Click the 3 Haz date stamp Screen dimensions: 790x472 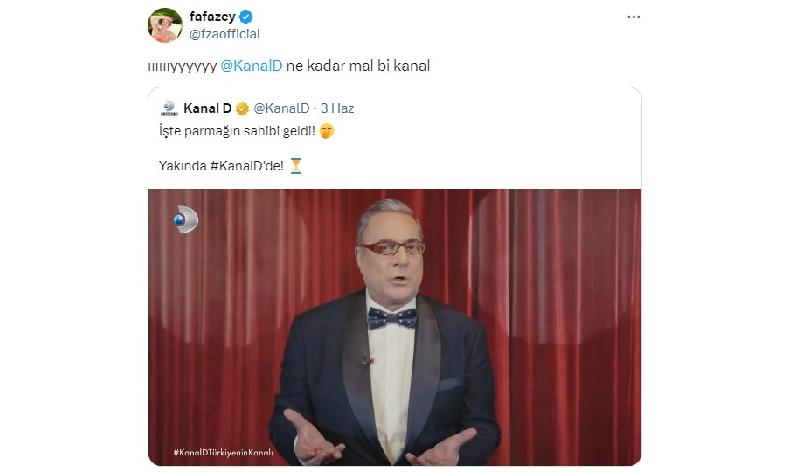pos(337,109)
